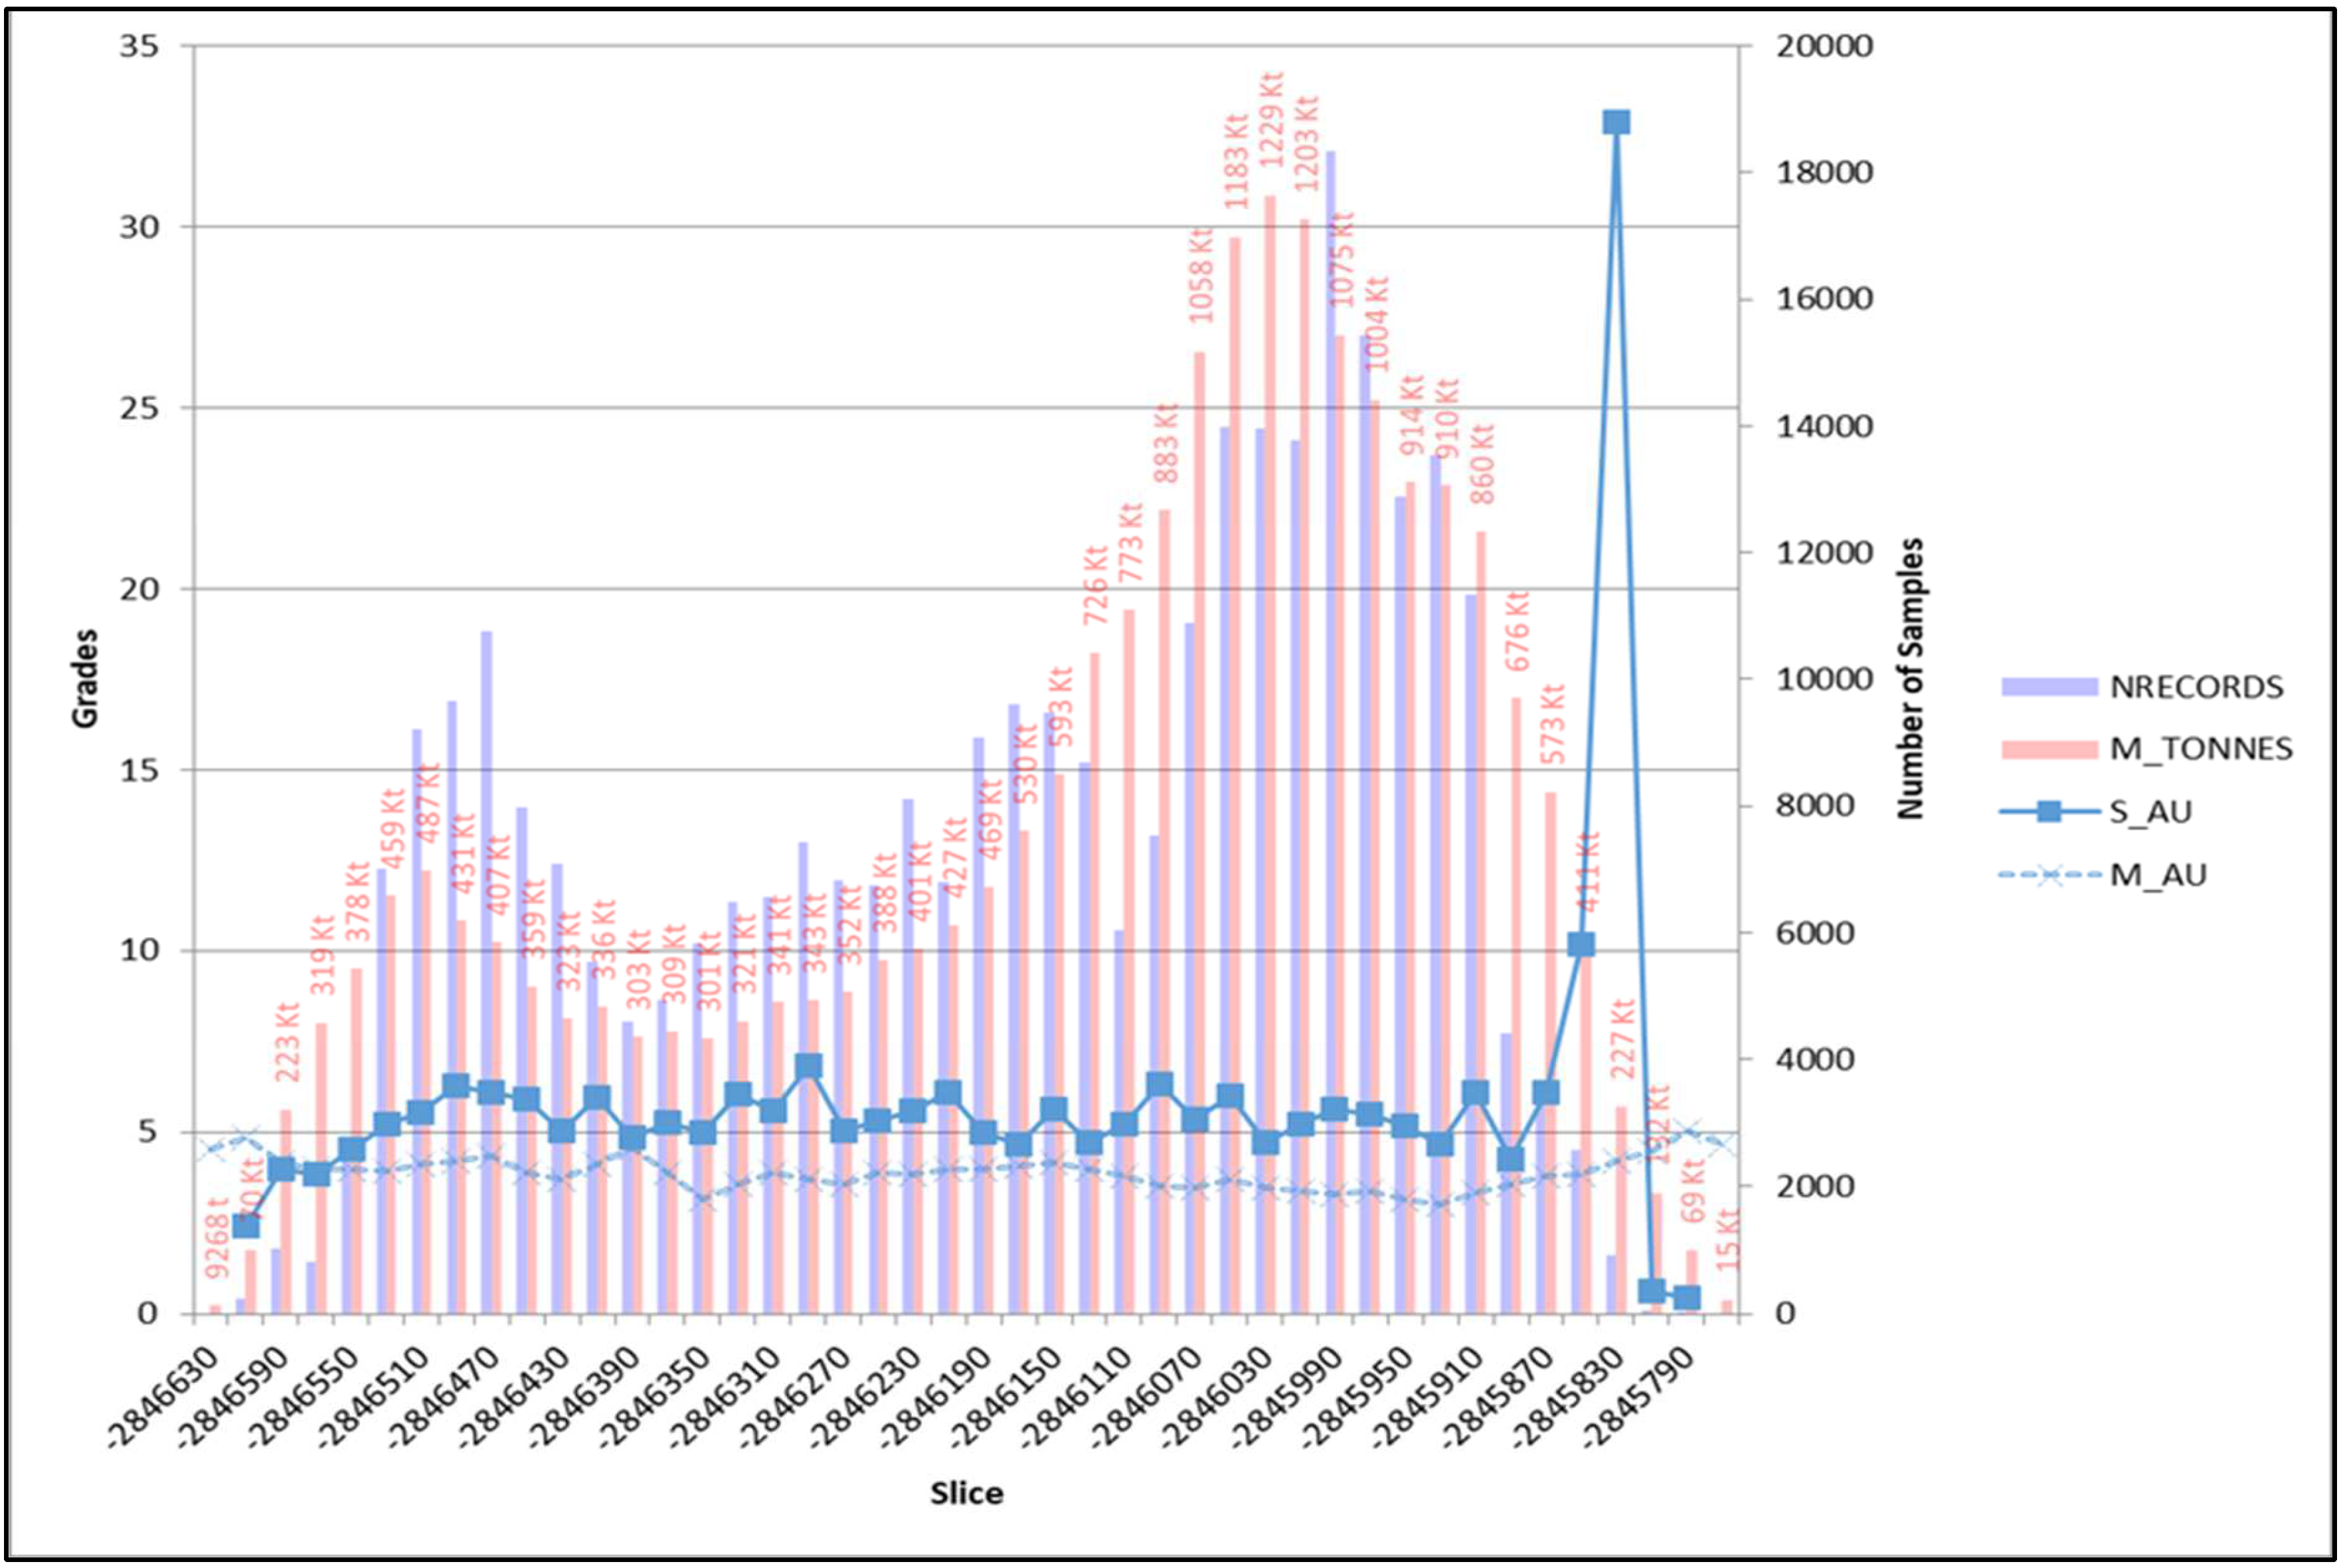Click the S_AU peak marker near 33
This screenshot has height=1568, width=2343.
[1616, 122]
